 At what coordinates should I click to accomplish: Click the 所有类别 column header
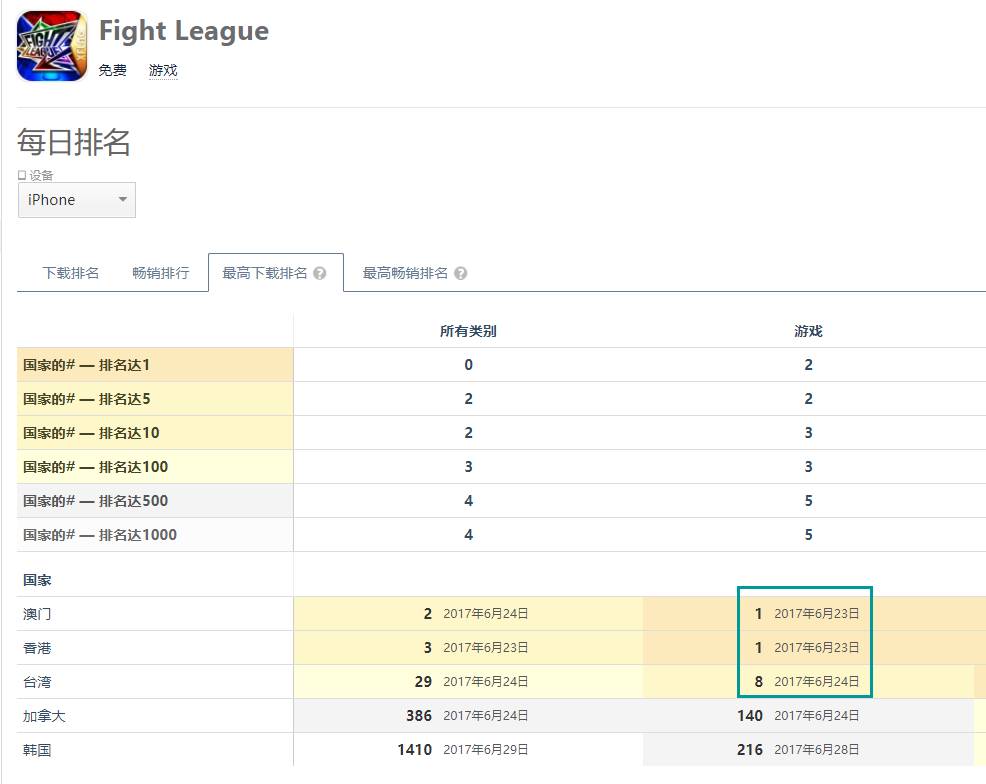click(468, 331)
